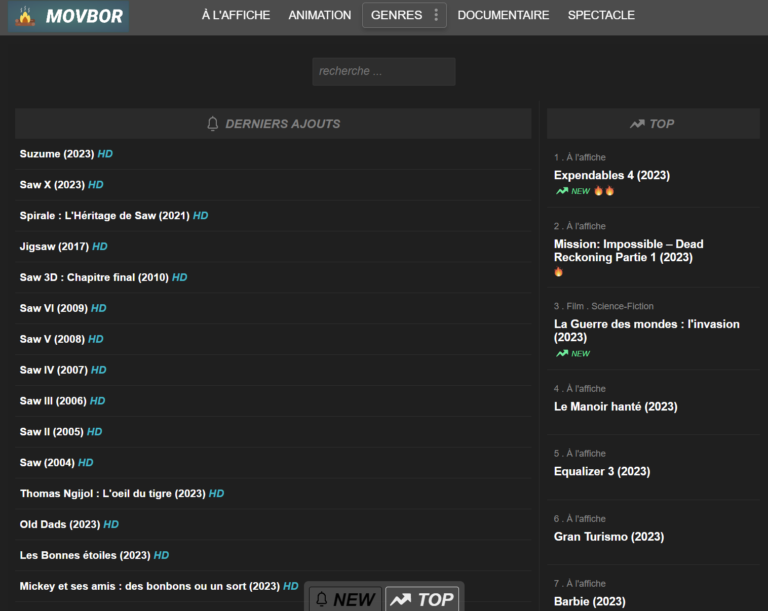Open Saw X (2023) movie link
The image size is (768, 611).
pos(52,185)
